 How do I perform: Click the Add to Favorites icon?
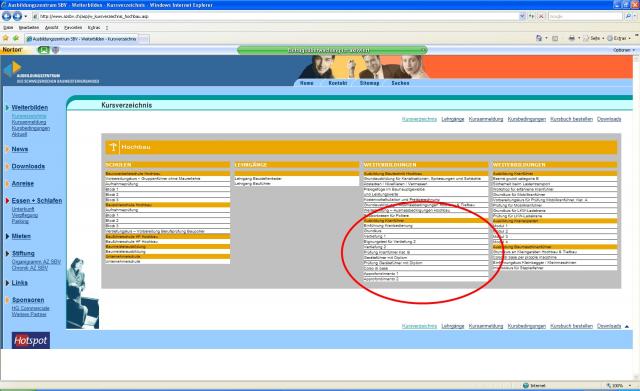[x=16, y=38]
